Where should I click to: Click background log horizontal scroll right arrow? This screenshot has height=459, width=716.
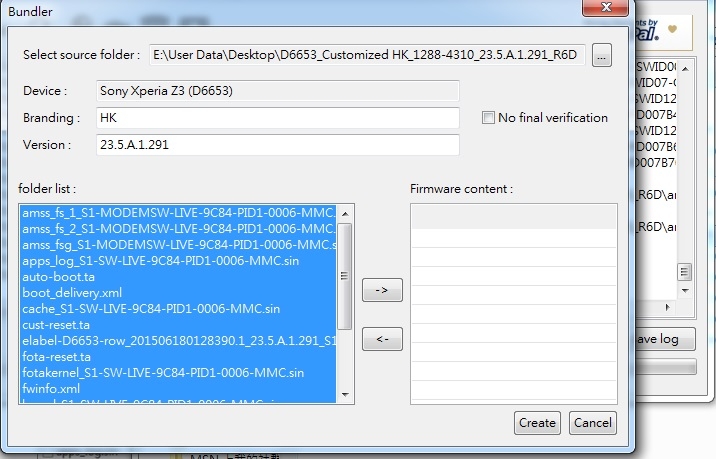[667, 307]
